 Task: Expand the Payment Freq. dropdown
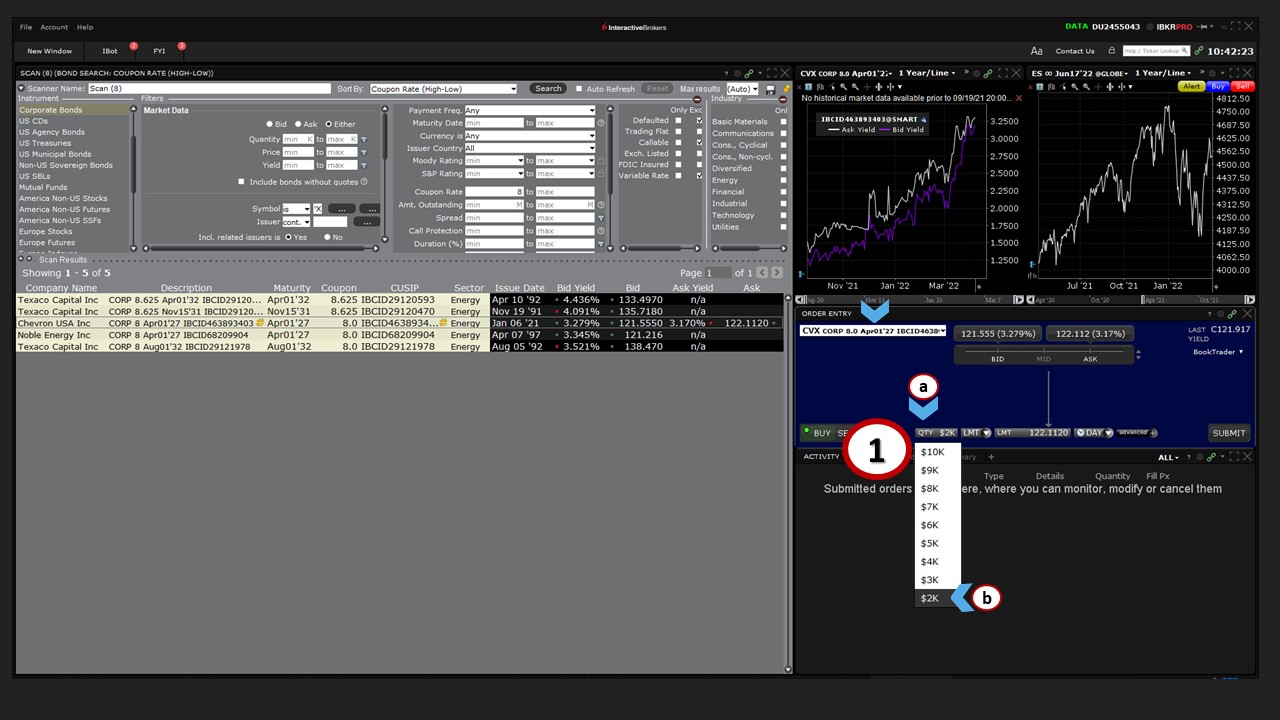pos(529,111)
